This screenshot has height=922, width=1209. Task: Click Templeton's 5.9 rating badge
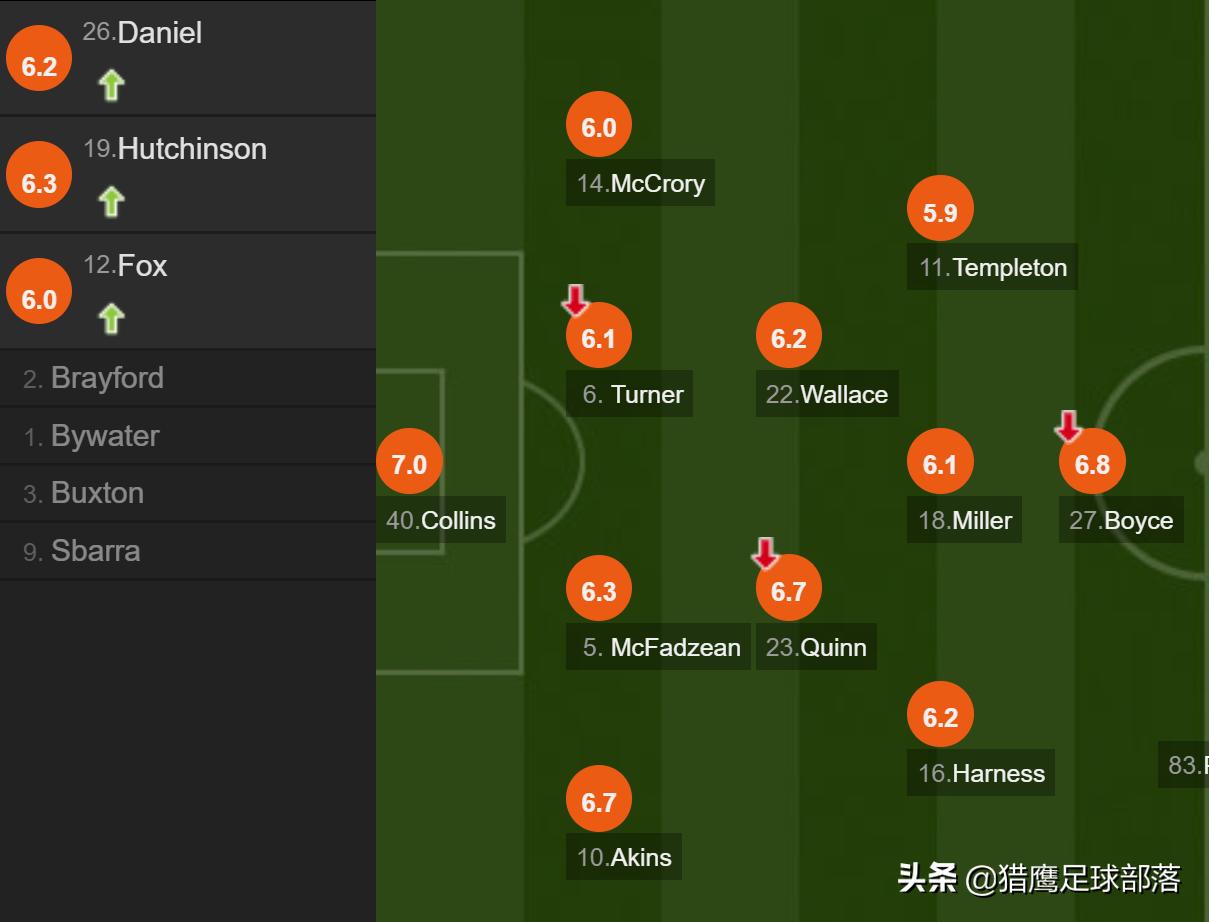(939, 208)
